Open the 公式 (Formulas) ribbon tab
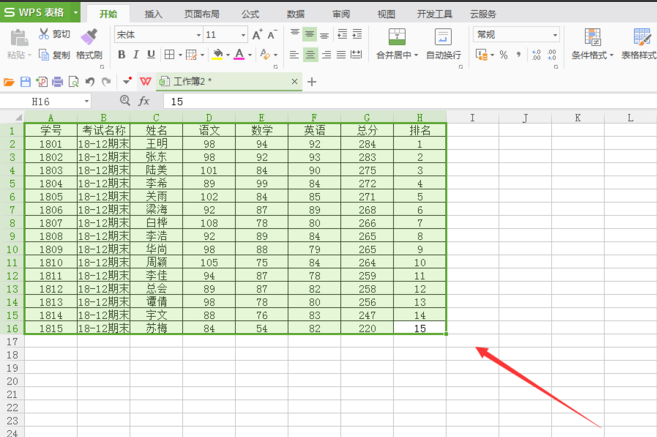This screenshot has width=657, height=437. click(250, 14)
